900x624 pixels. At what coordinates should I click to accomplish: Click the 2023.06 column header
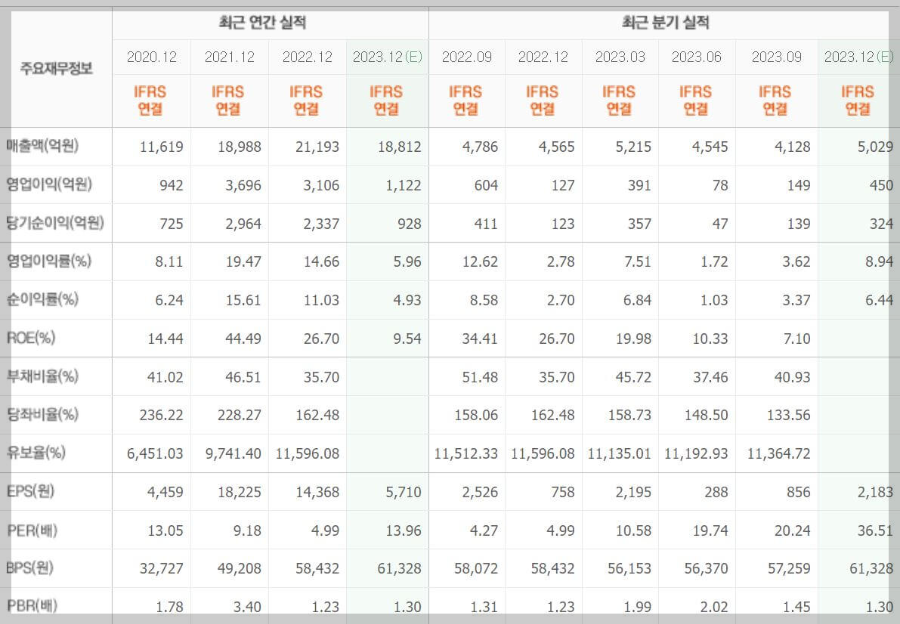tap(696, 57)
